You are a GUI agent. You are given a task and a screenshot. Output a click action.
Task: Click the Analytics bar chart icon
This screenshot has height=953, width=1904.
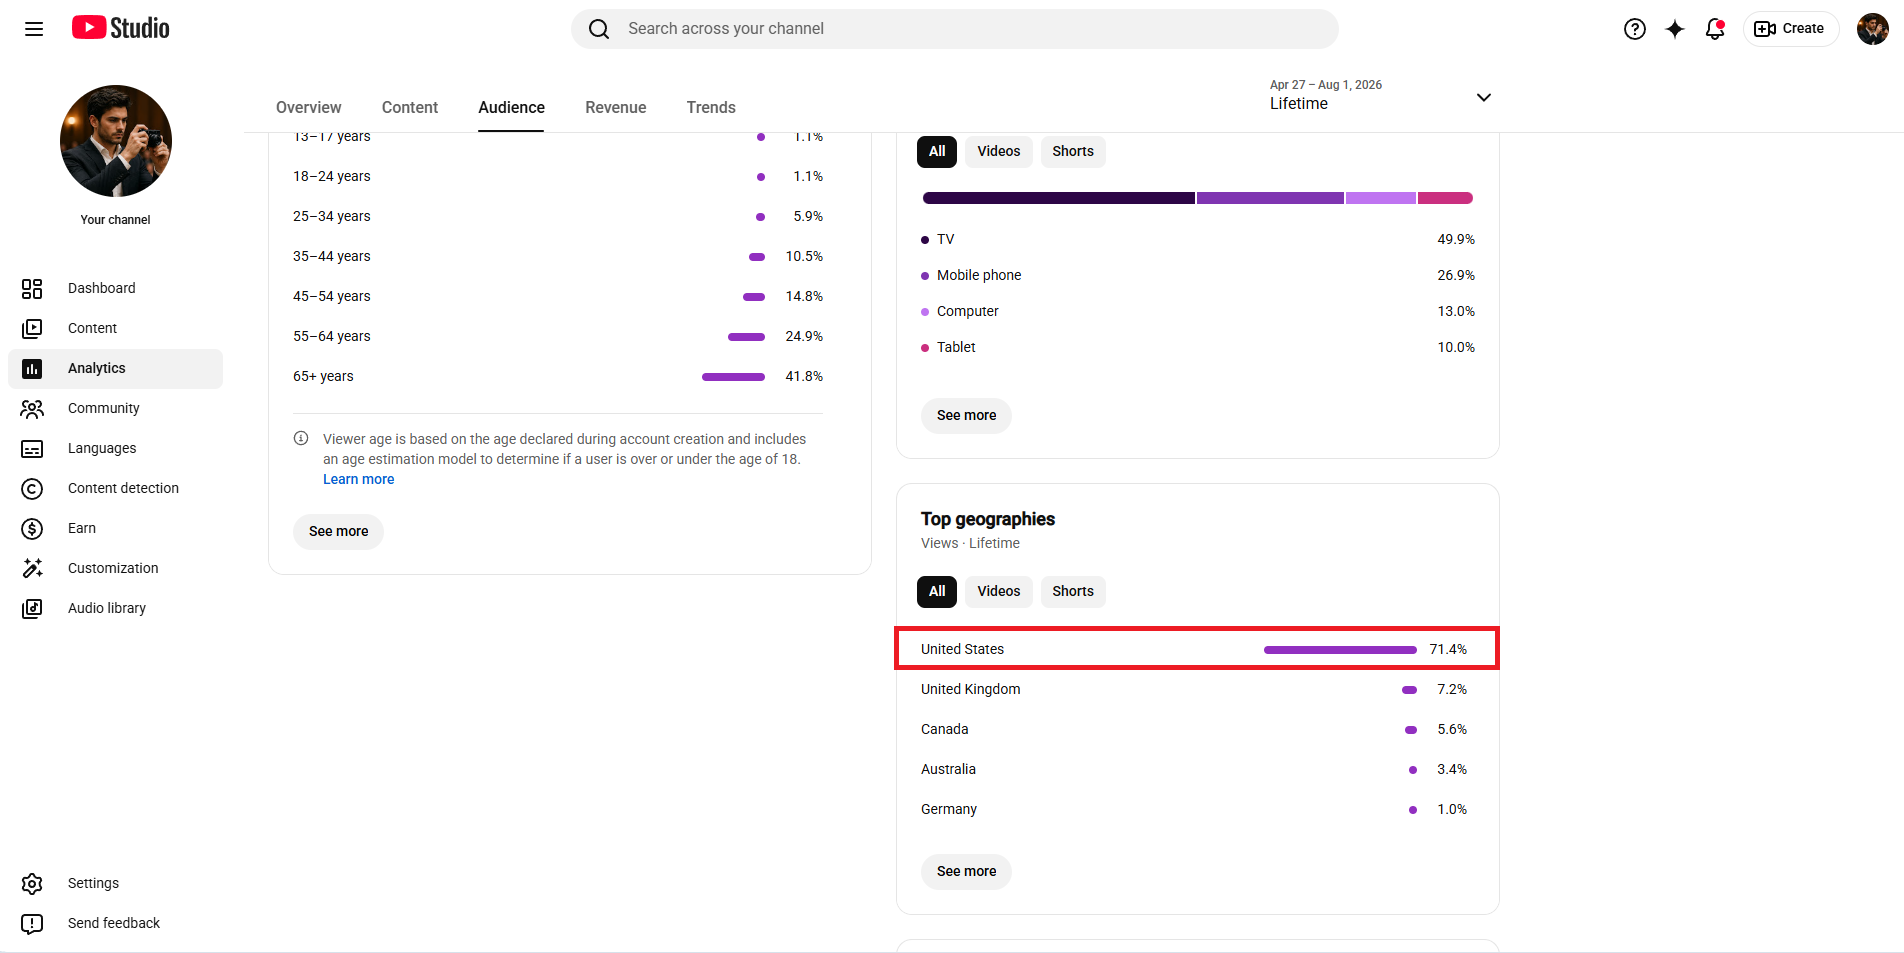32,369
